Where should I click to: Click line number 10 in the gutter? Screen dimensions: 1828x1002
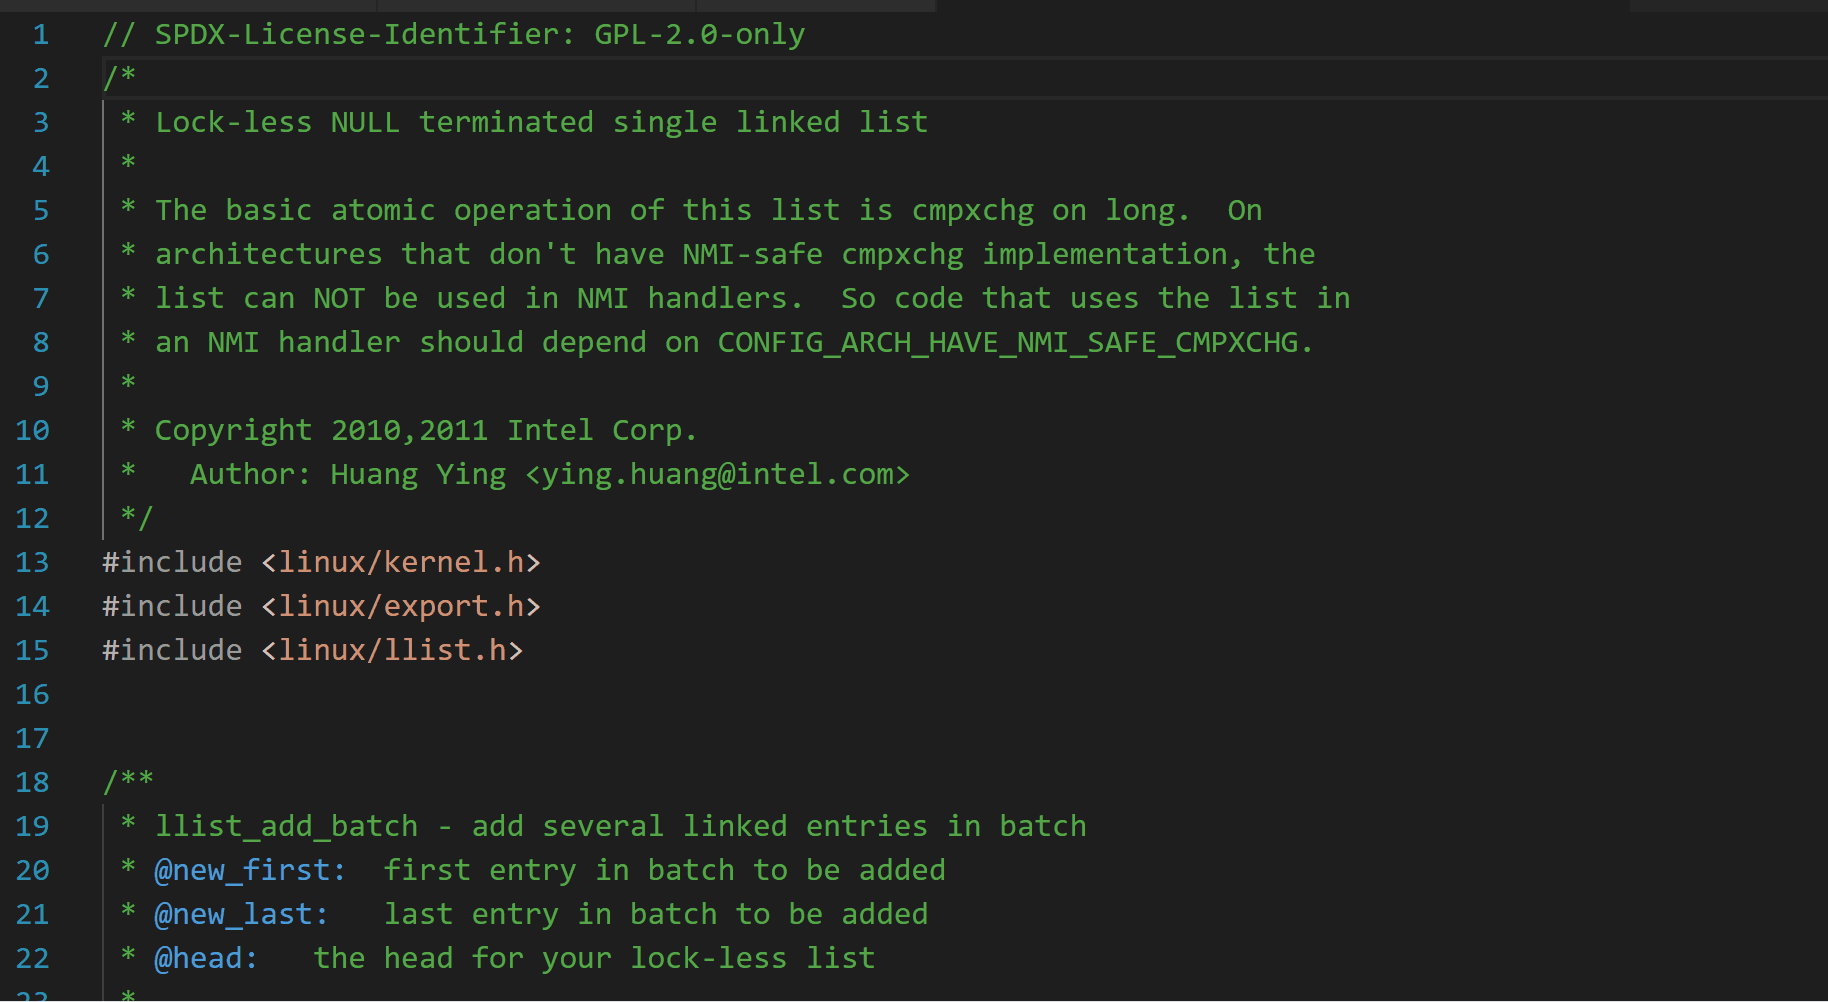(x=32, y=430)
